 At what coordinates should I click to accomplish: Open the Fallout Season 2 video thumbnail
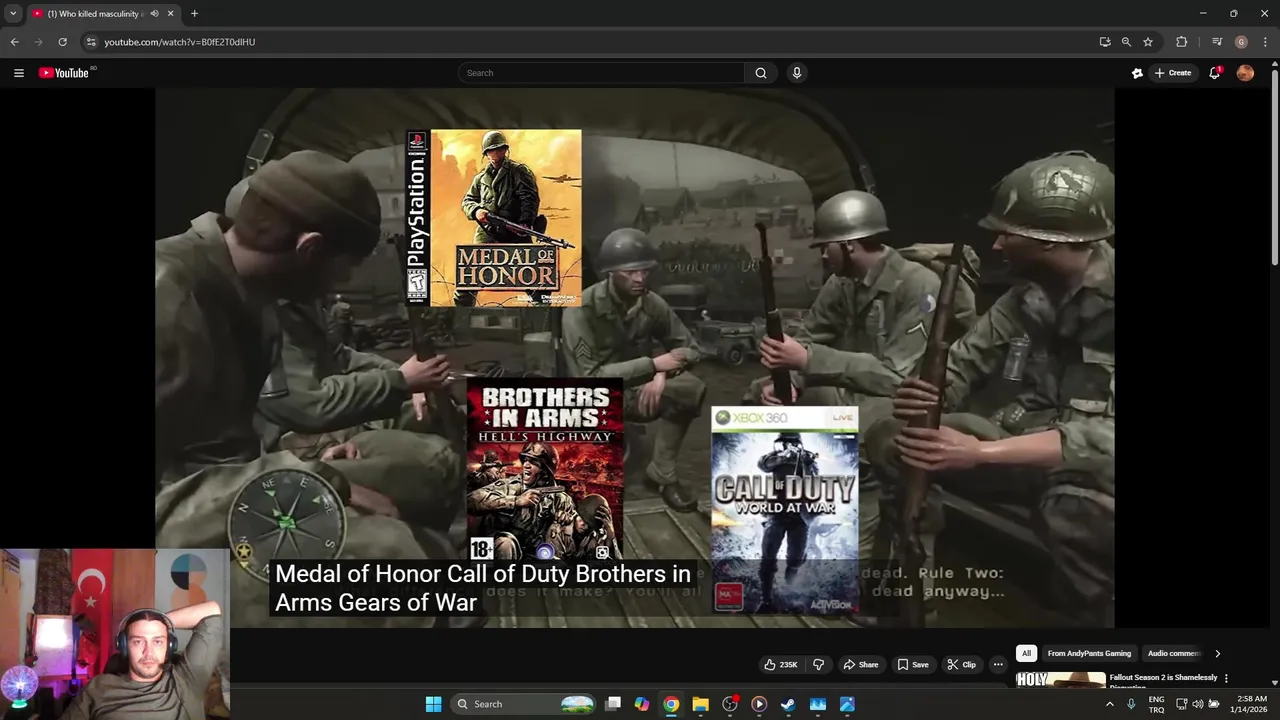coord(1060,680)
